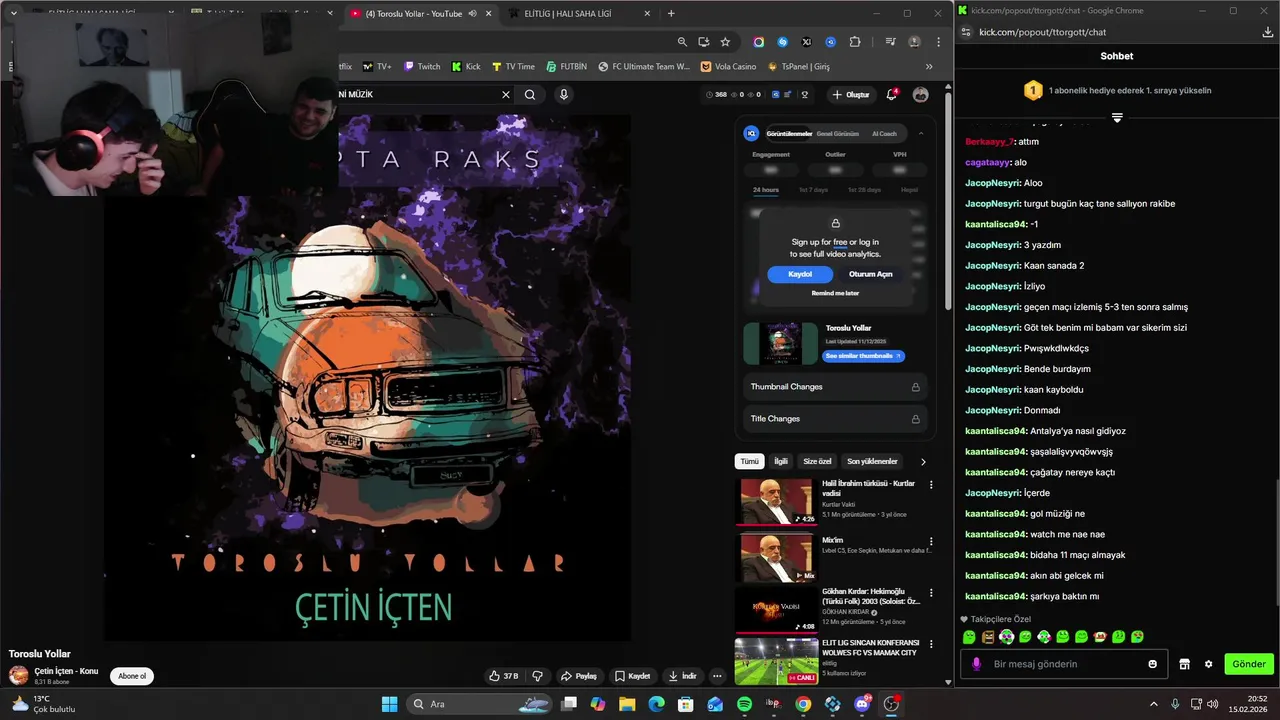The width and height of the screenshot is (1280, 720).
Task: Open Chrome three-dot menu
Action: [x=938, y=42]
